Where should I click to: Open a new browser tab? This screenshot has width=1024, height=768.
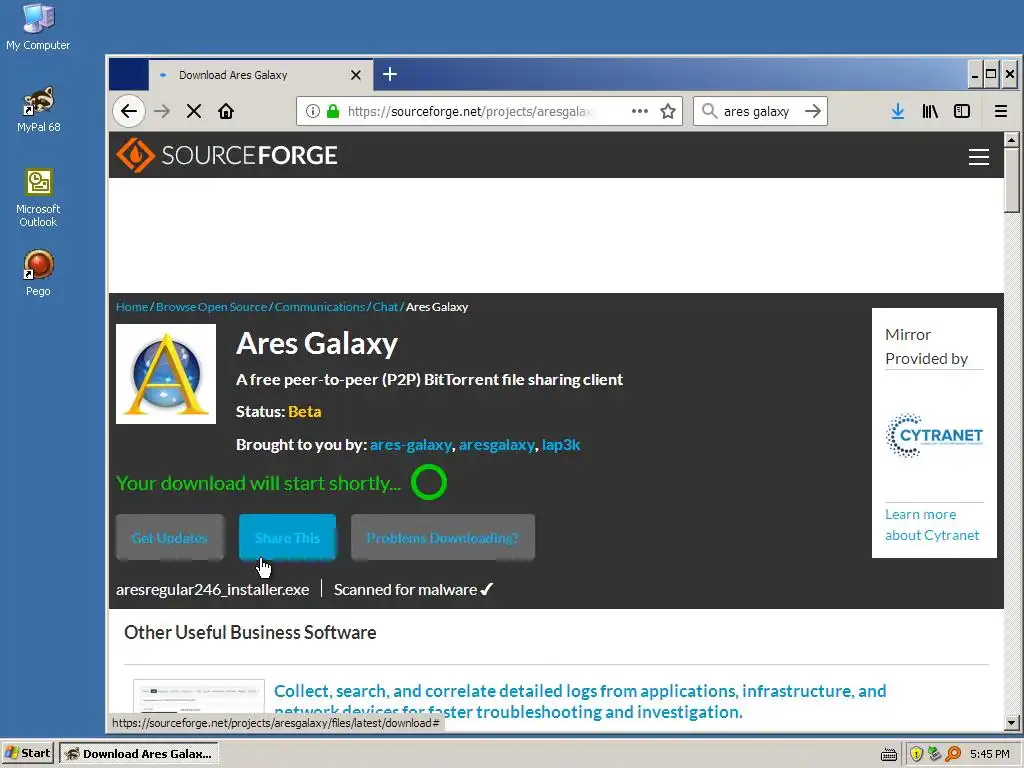click(390, 74)
